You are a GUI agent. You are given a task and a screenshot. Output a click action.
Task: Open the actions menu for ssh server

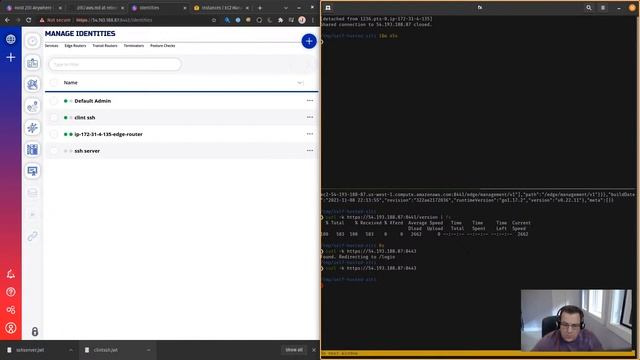point(310,151)
